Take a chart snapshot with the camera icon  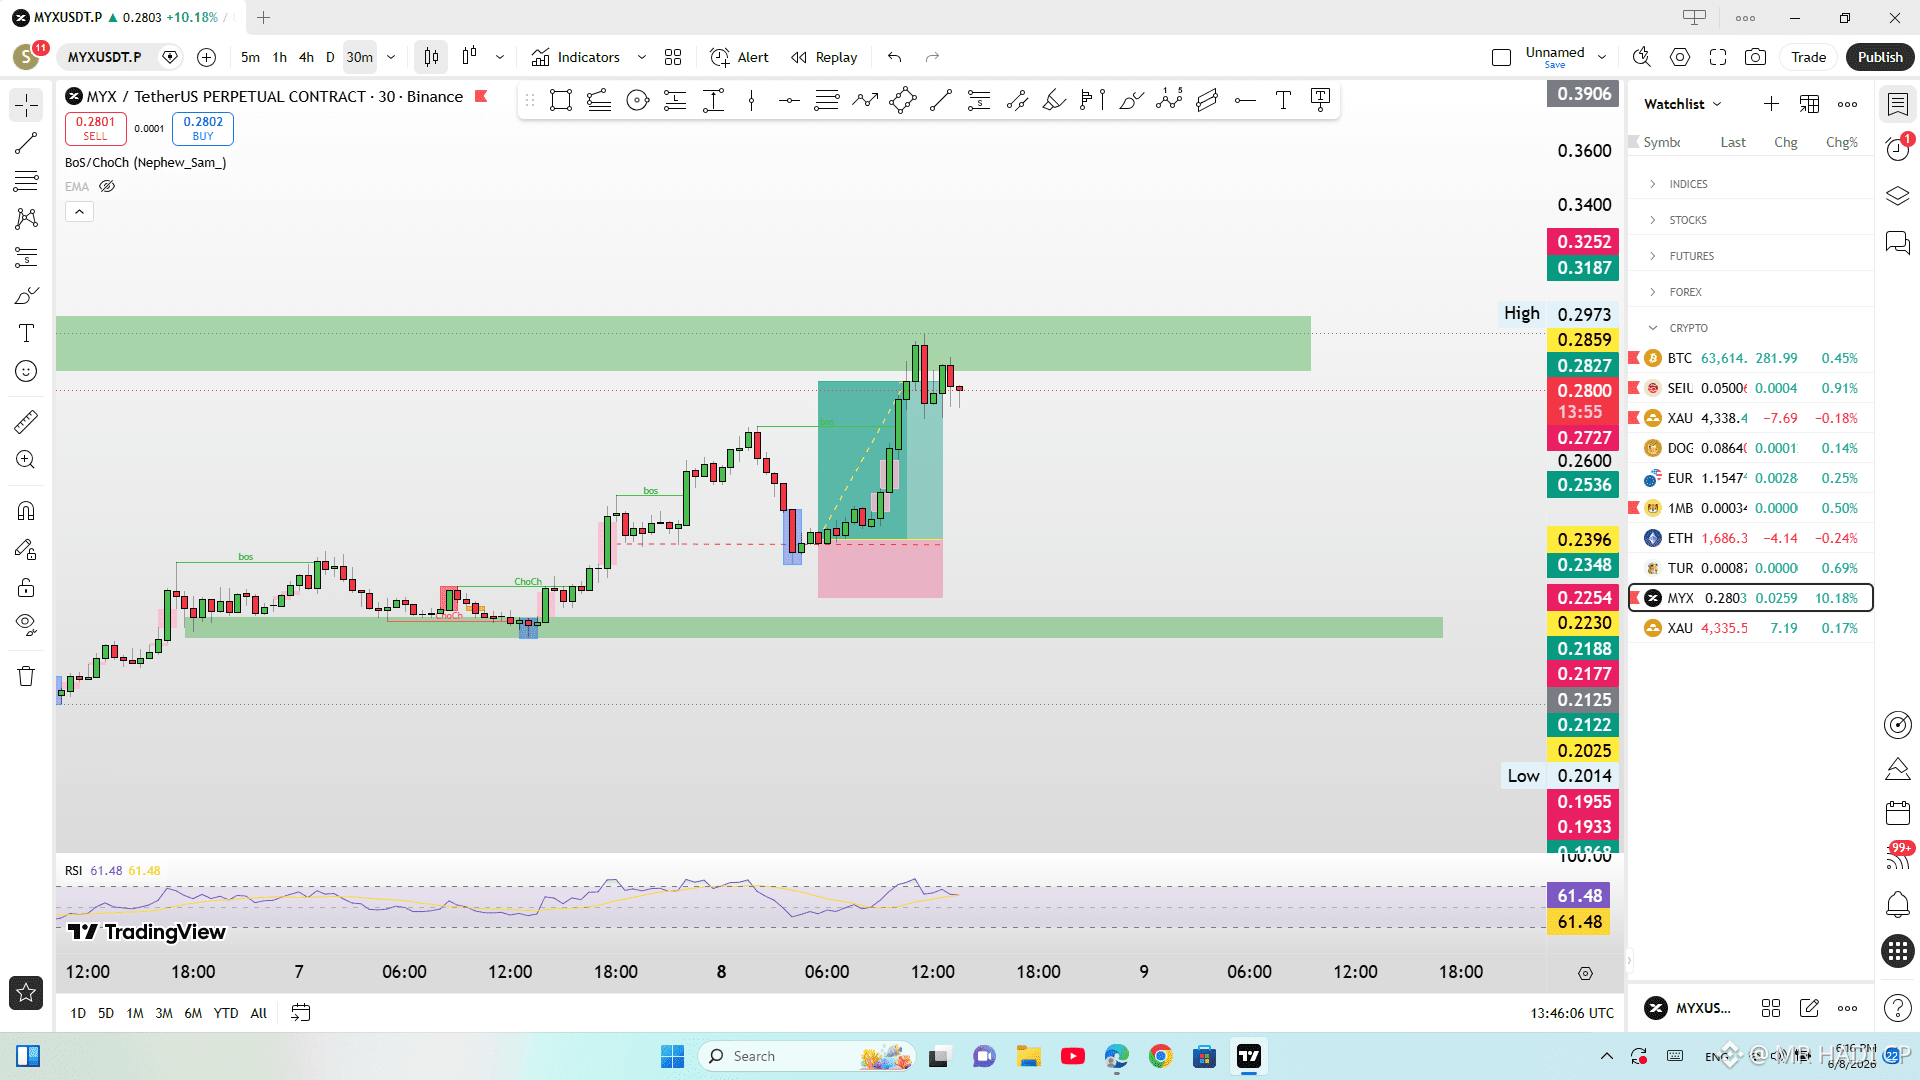1755,57
